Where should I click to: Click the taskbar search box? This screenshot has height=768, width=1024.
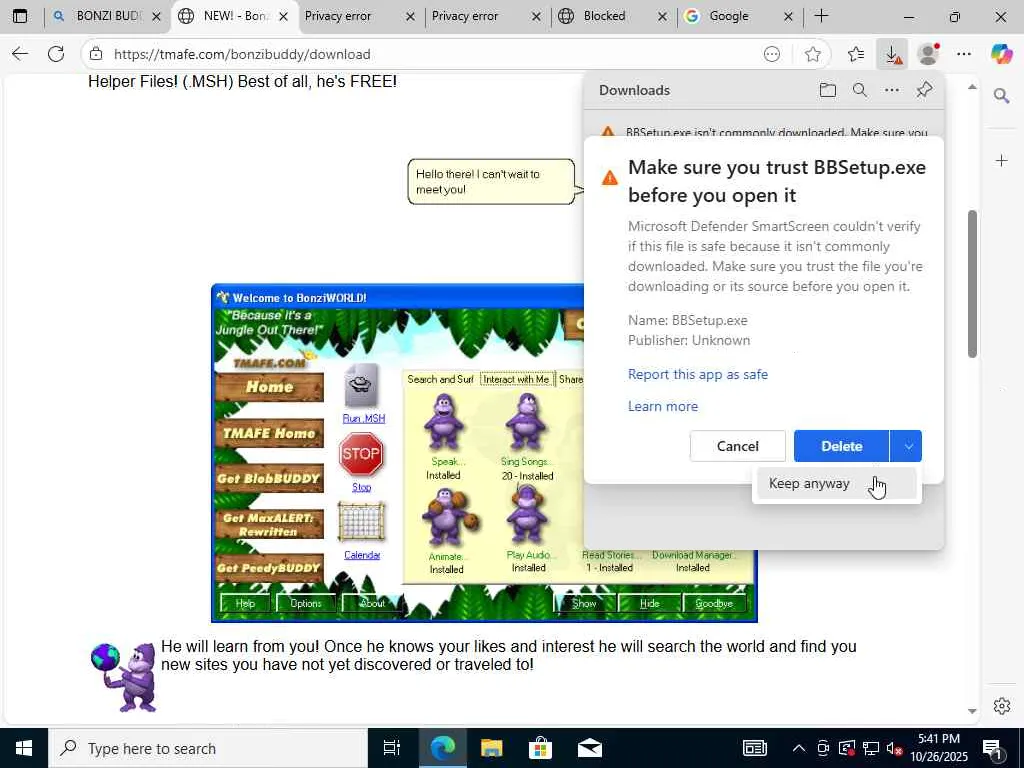pos(208,748)
